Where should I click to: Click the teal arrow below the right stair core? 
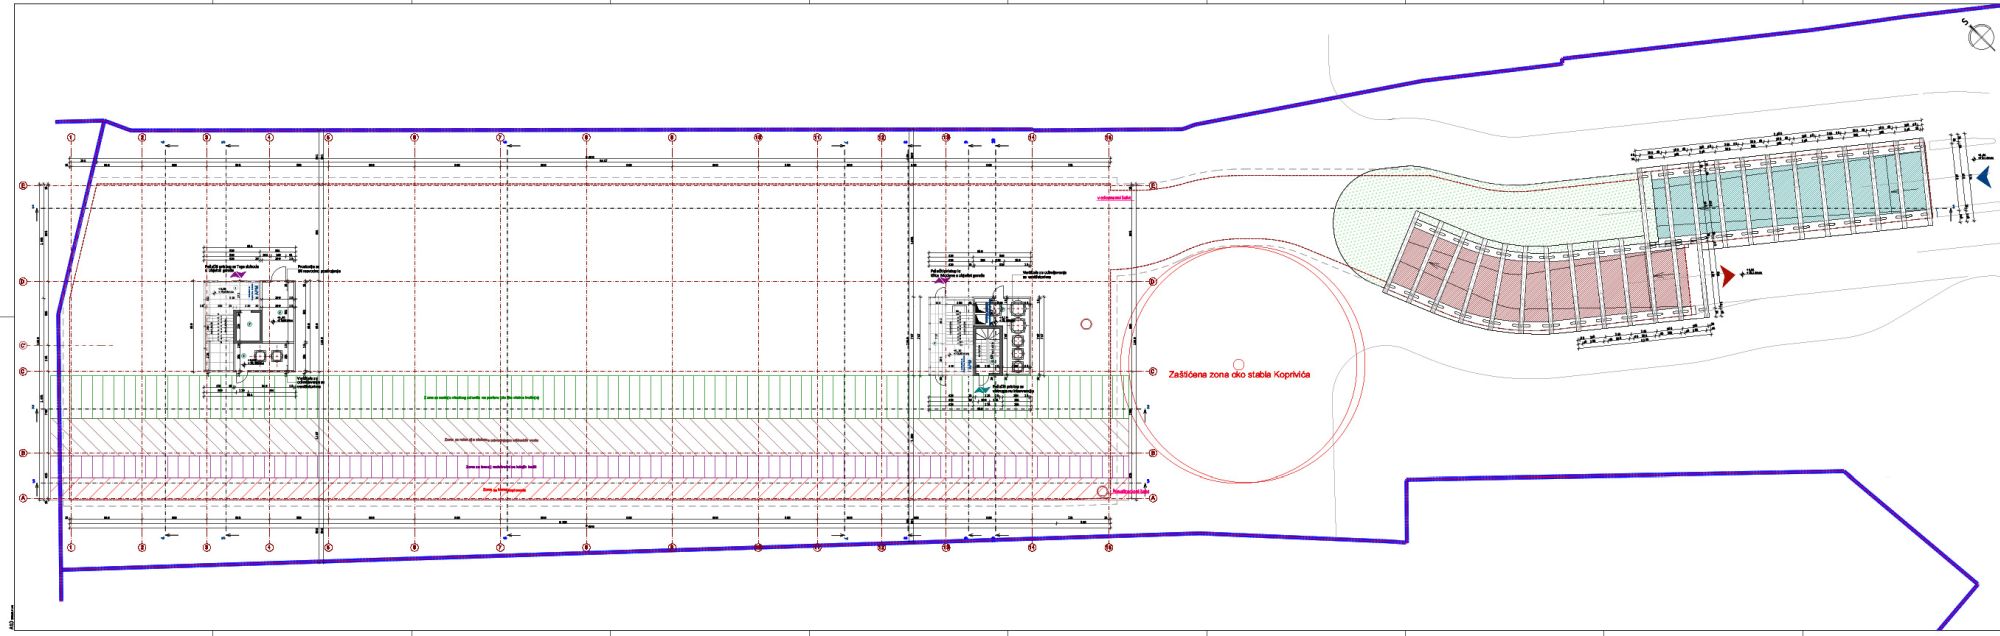pyautogui.click(x=983, y=390)
